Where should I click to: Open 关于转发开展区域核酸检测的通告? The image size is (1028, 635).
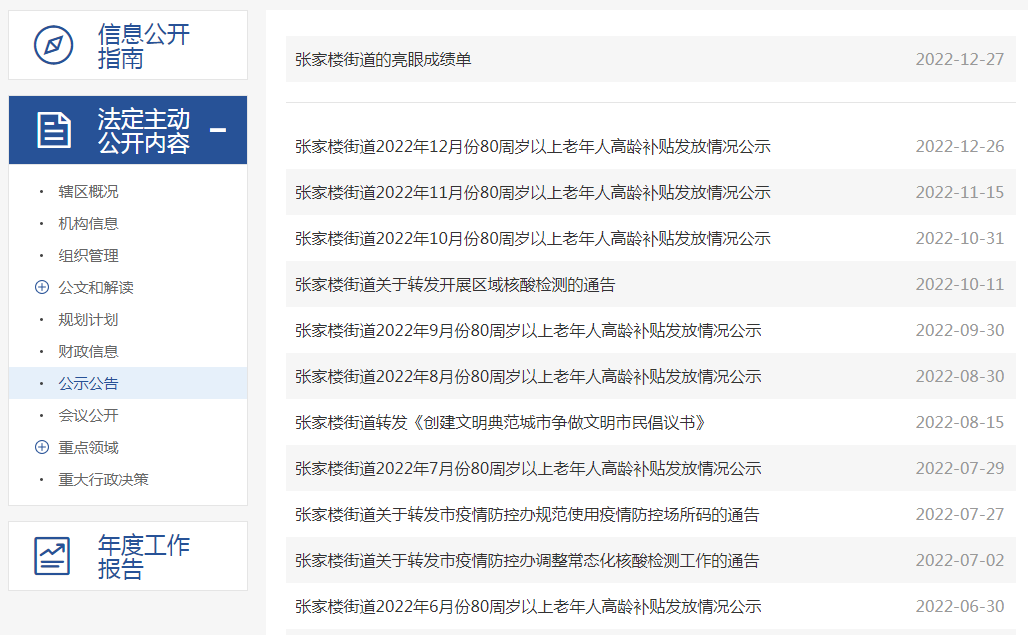(455, 284)
